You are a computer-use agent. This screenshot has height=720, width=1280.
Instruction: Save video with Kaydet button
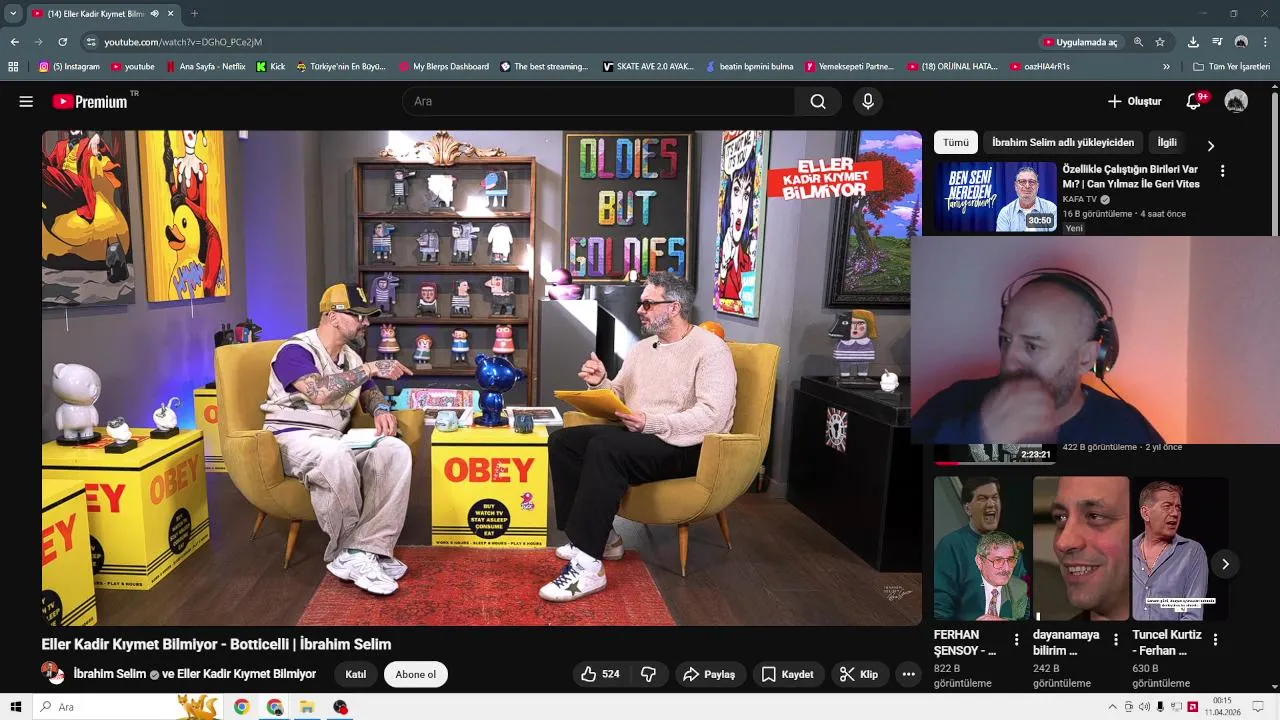788,674
